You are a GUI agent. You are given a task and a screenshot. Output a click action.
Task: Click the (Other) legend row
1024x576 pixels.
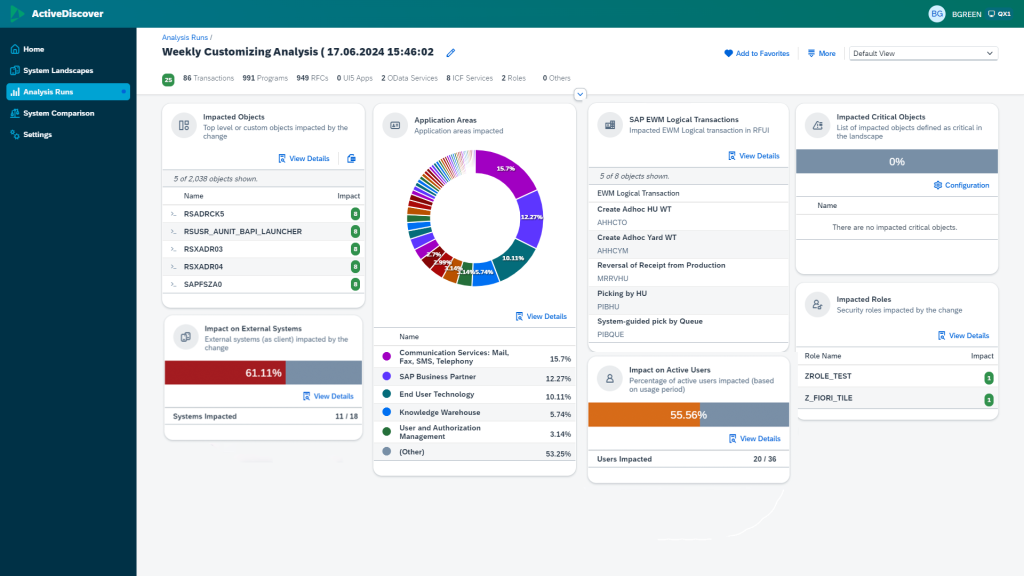pyautogui.click(x=475, y=452)
